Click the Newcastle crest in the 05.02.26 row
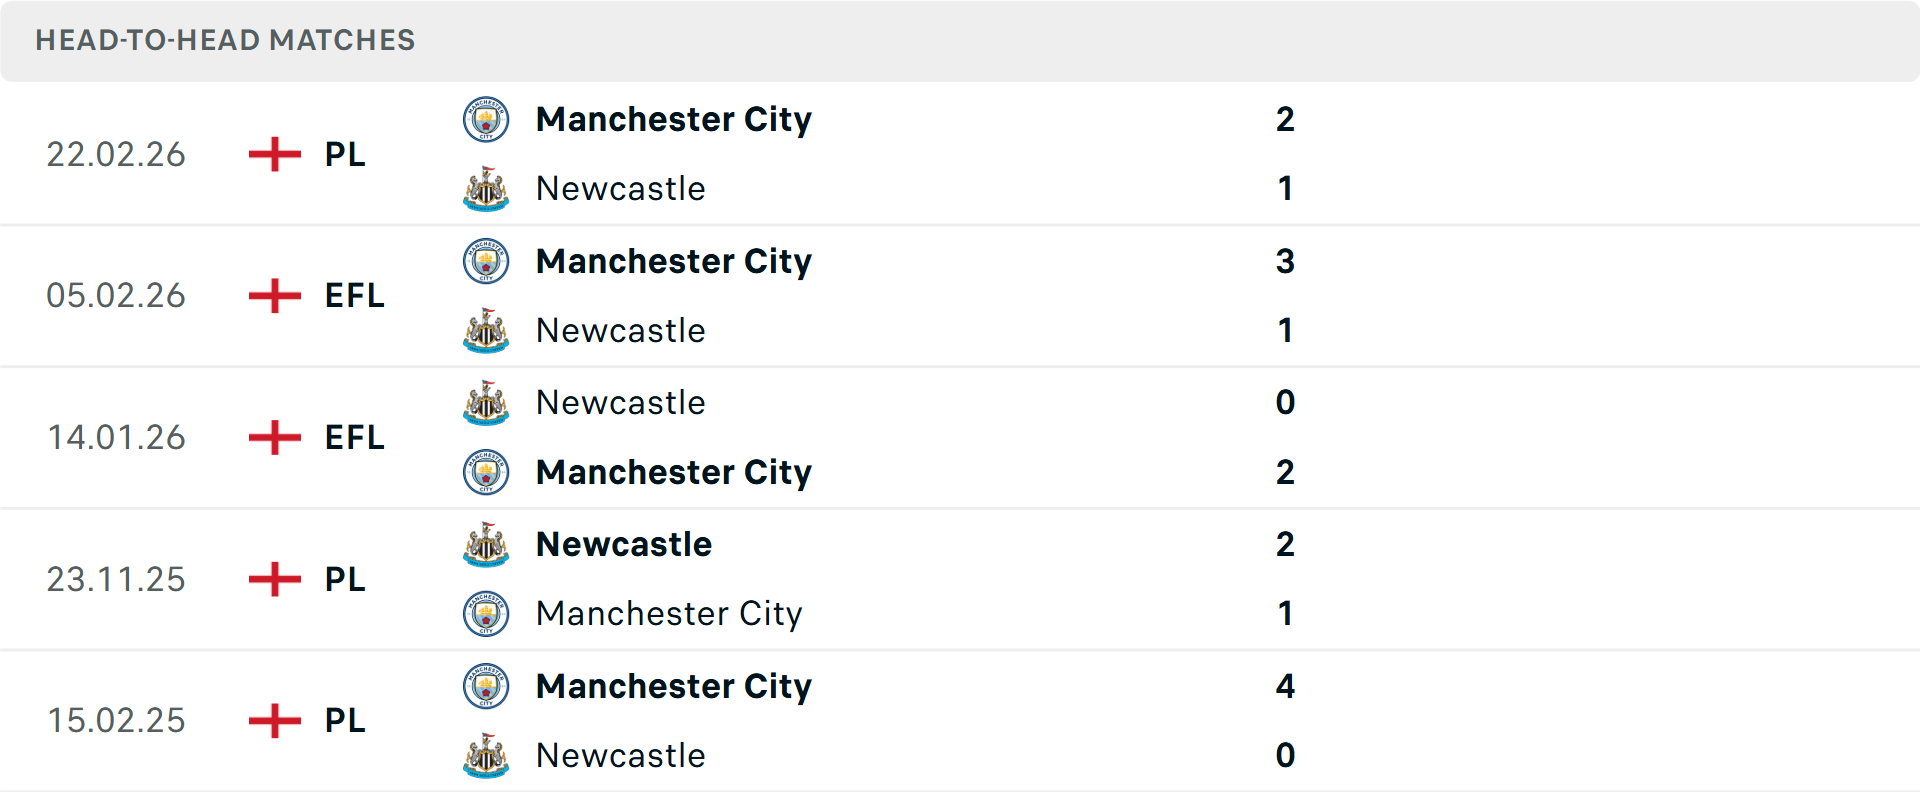Screen dimensions: 1920x792 pyautogui.click(x=486, y=331)
